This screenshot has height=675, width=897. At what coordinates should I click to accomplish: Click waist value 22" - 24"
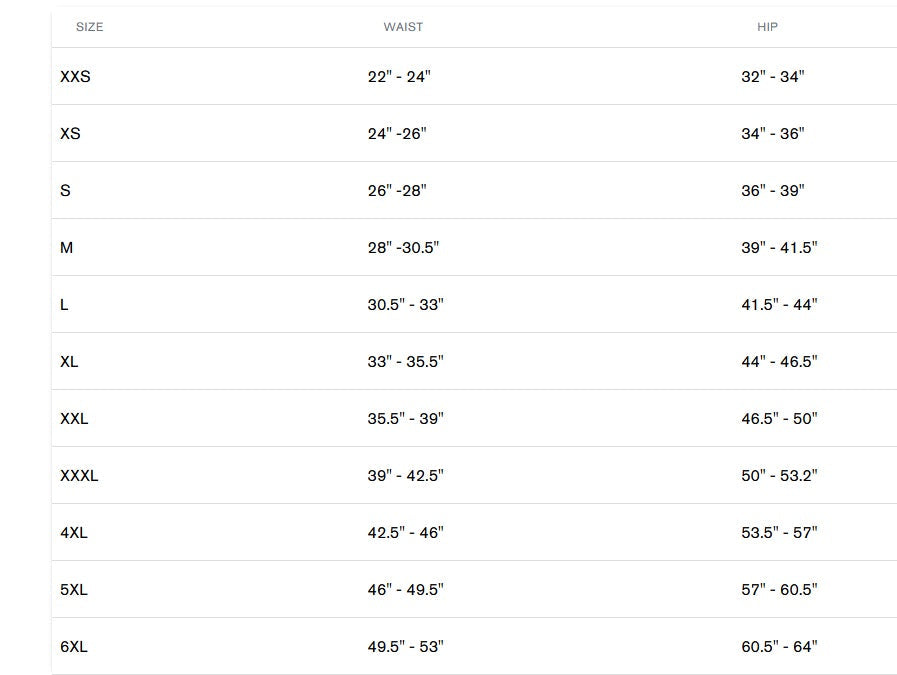tap(399, 76)
